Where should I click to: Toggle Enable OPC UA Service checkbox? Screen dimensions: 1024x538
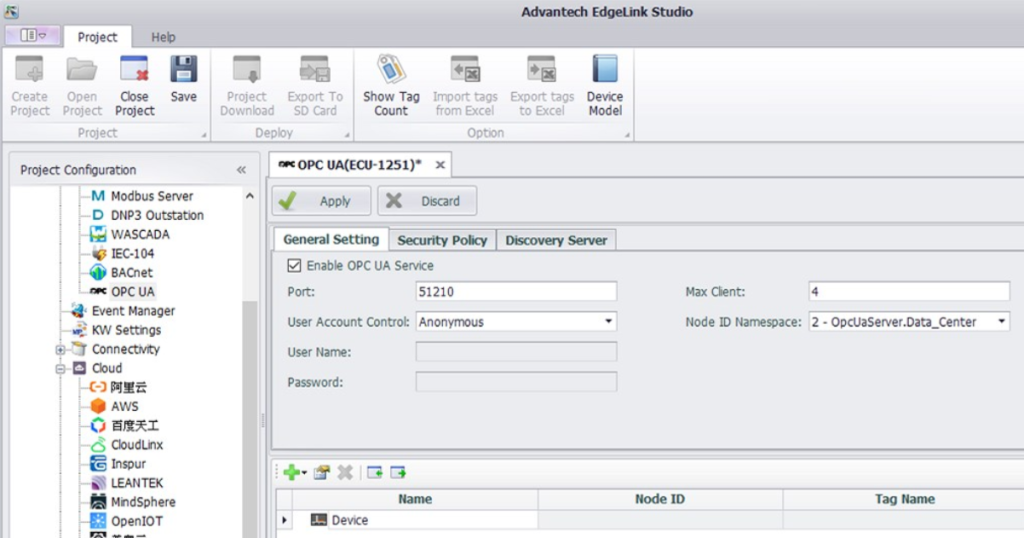[294, 266]
